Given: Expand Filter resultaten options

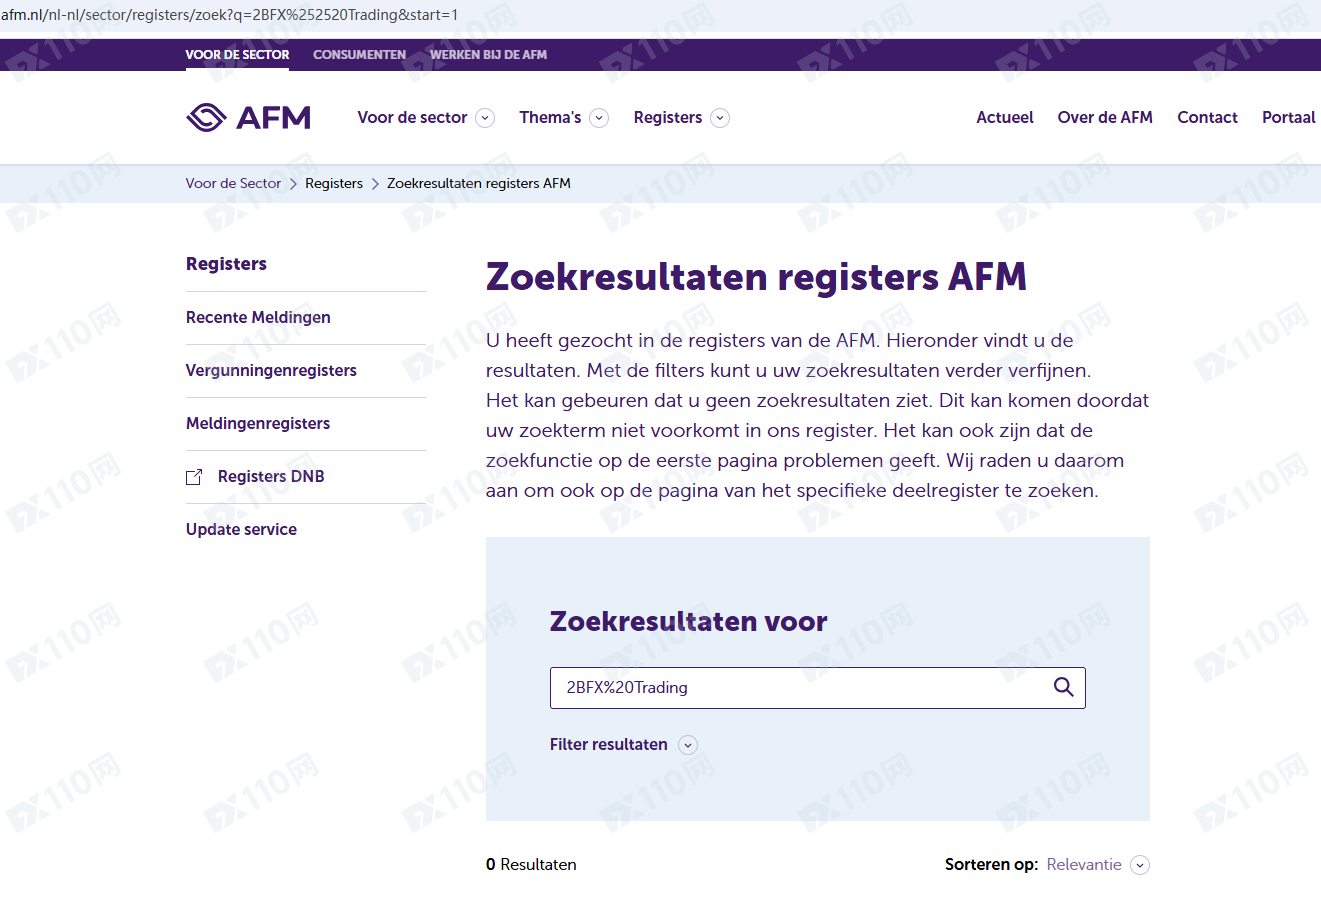Looking at the screenshot, I should click(687, 745).
